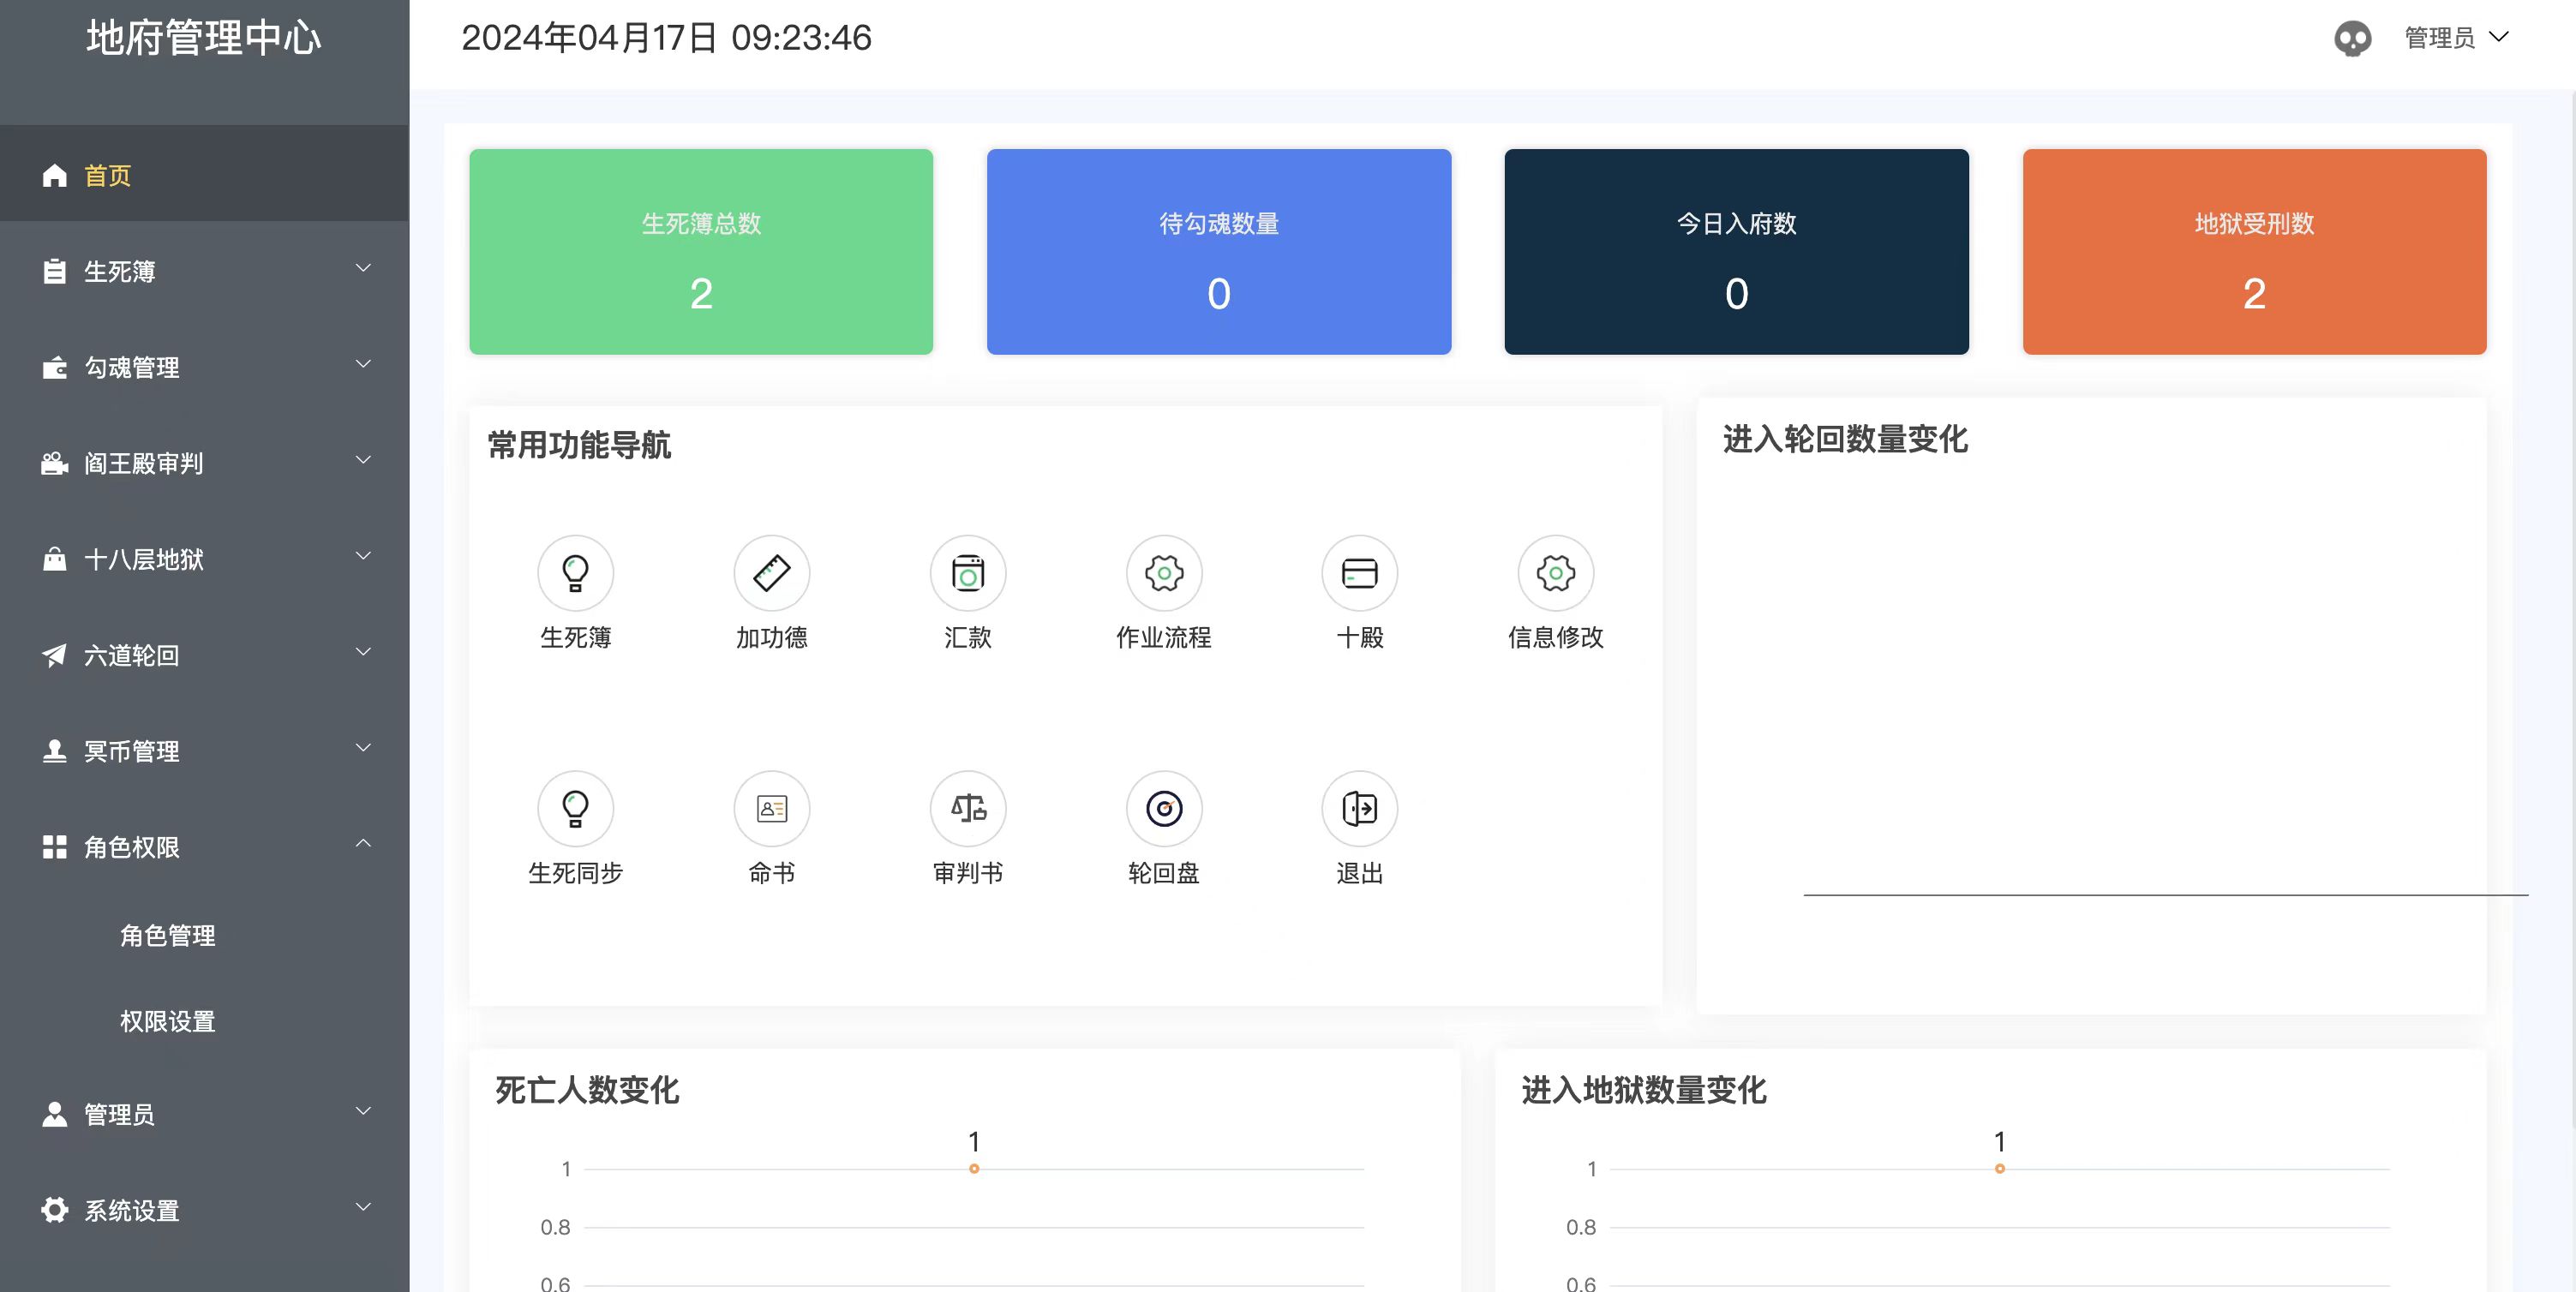Click the blue 待勾魂数量 card
The height and width of the screenshot is (1292, 2576).
[1219, 252]
